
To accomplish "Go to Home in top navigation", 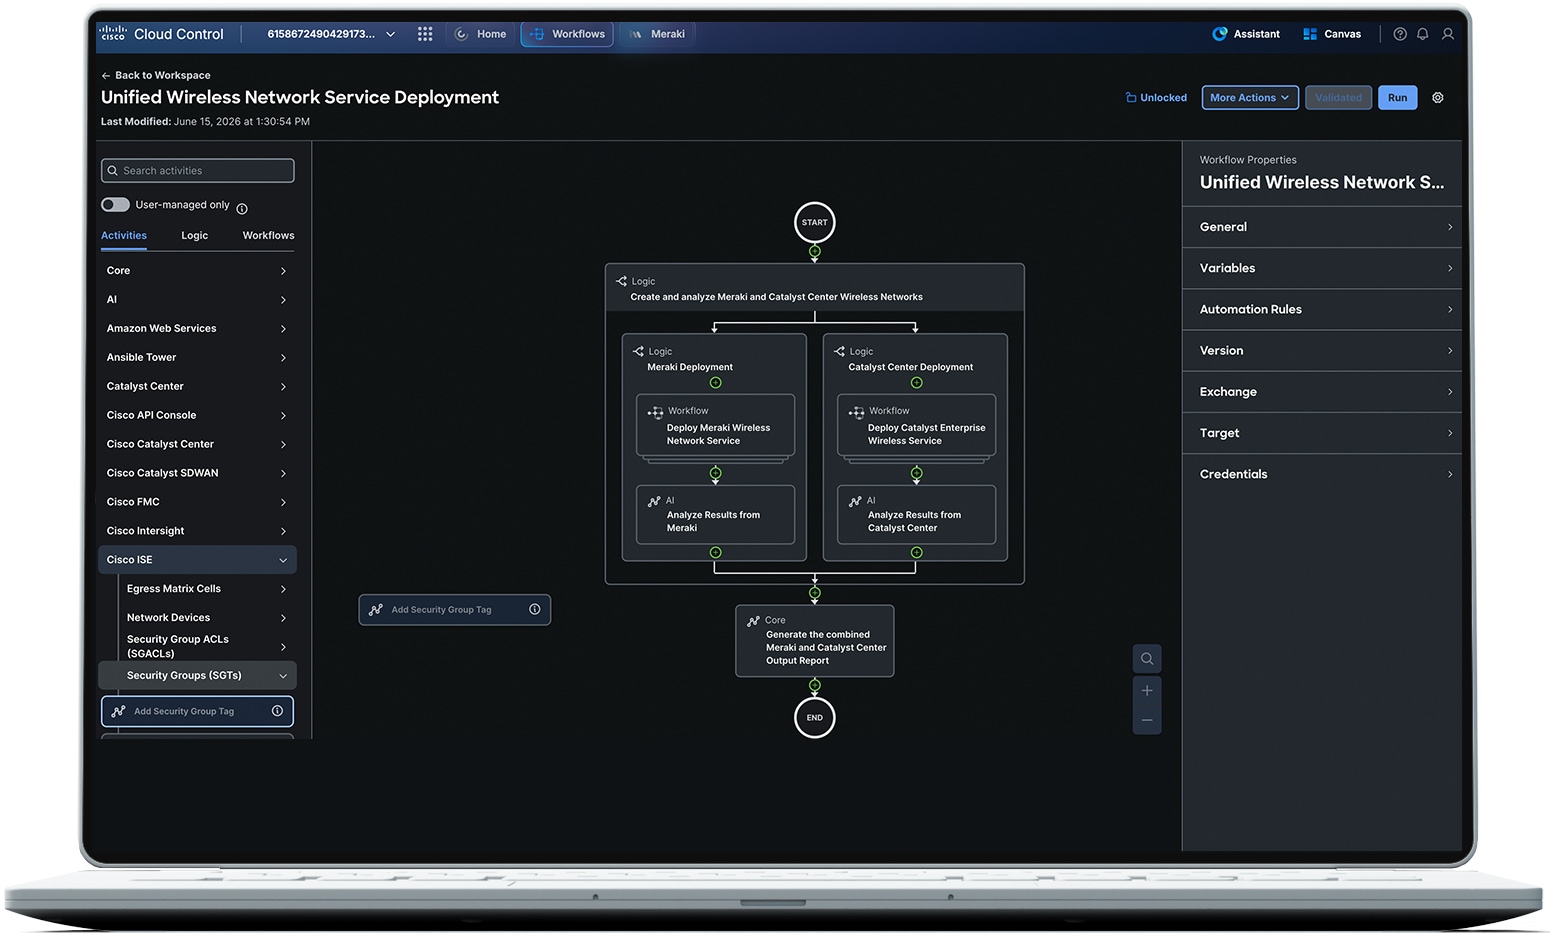I will (480, 34).
